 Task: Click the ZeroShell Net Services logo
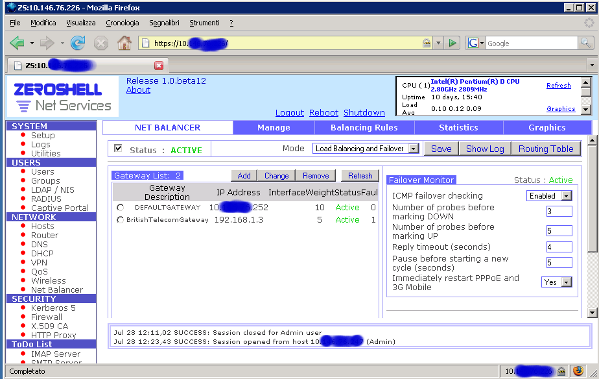click(x=63, y=96)
